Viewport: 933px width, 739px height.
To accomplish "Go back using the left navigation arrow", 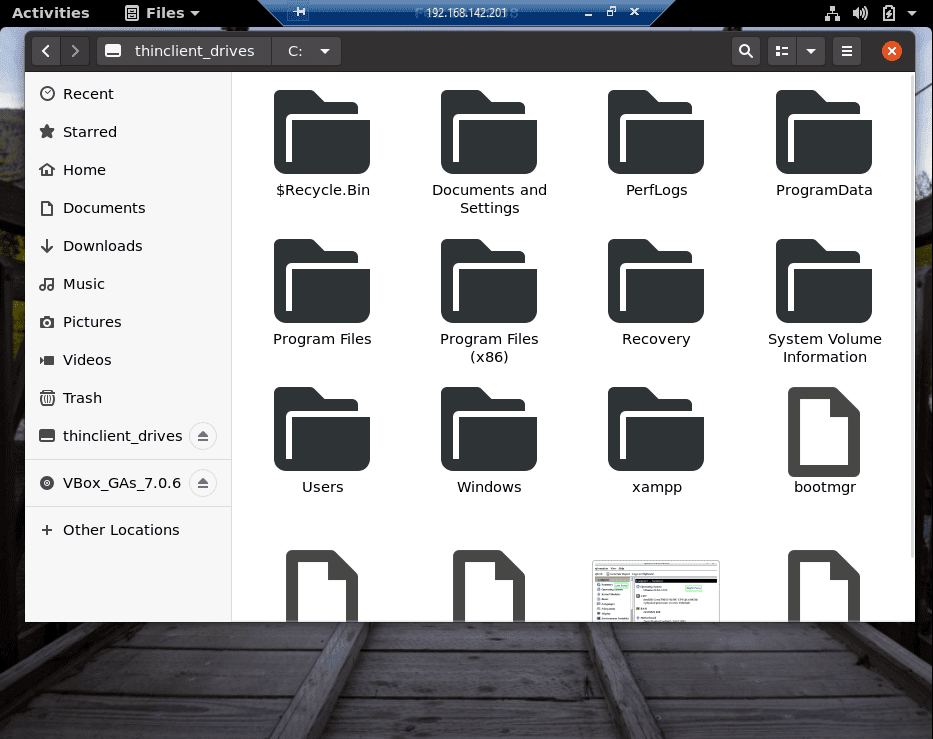I will (x=46, y=51).
